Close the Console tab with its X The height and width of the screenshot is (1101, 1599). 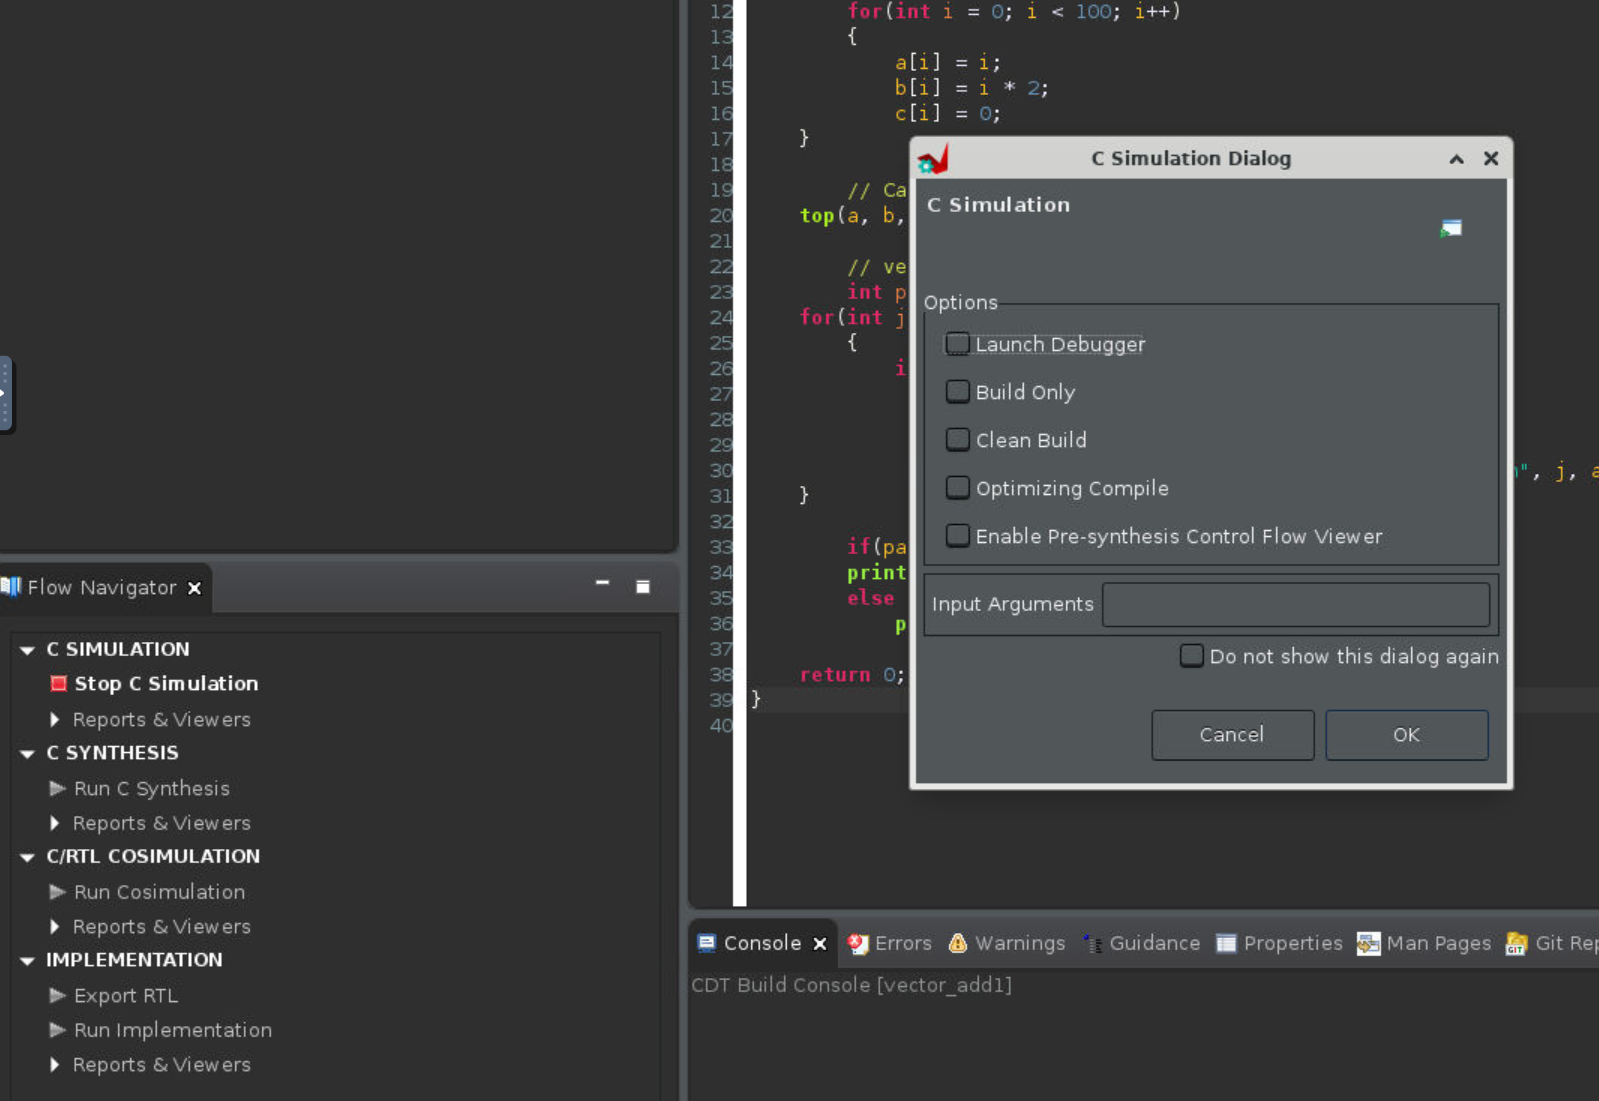820,943
